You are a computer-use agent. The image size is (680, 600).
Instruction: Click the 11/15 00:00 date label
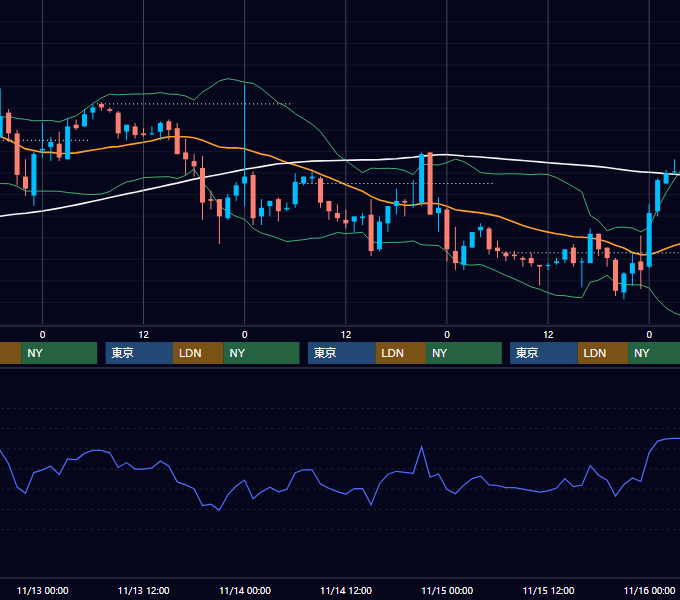pos(447,590)
